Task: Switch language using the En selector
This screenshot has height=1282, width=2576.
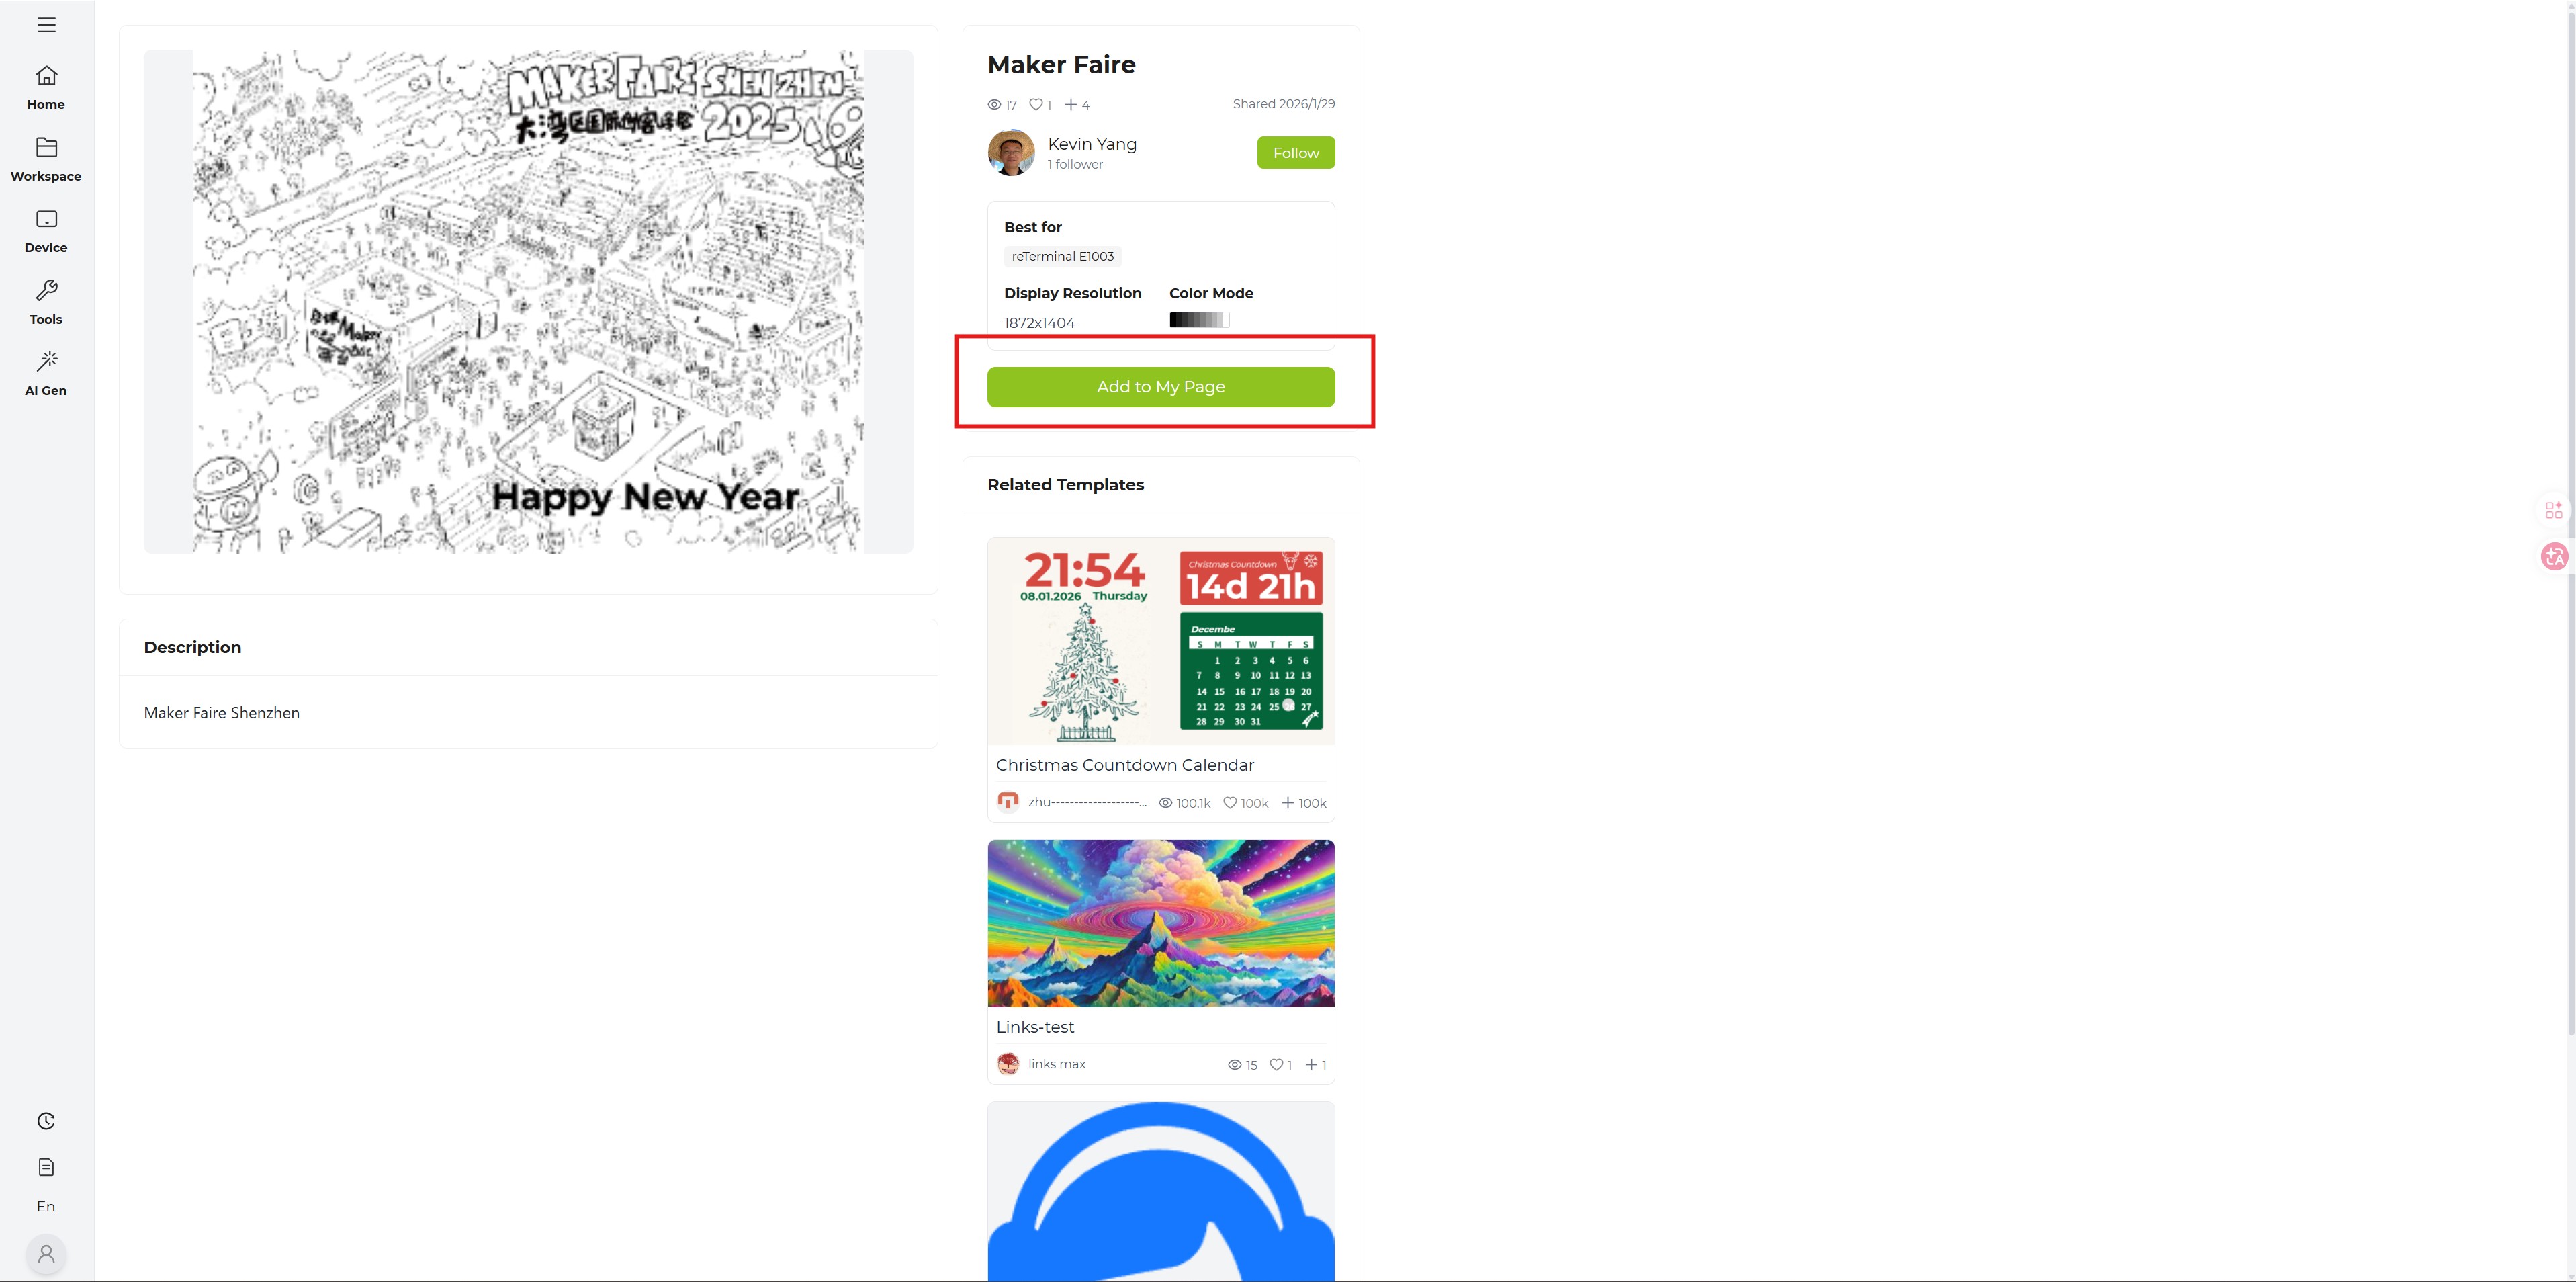Action: [46, 1207]
